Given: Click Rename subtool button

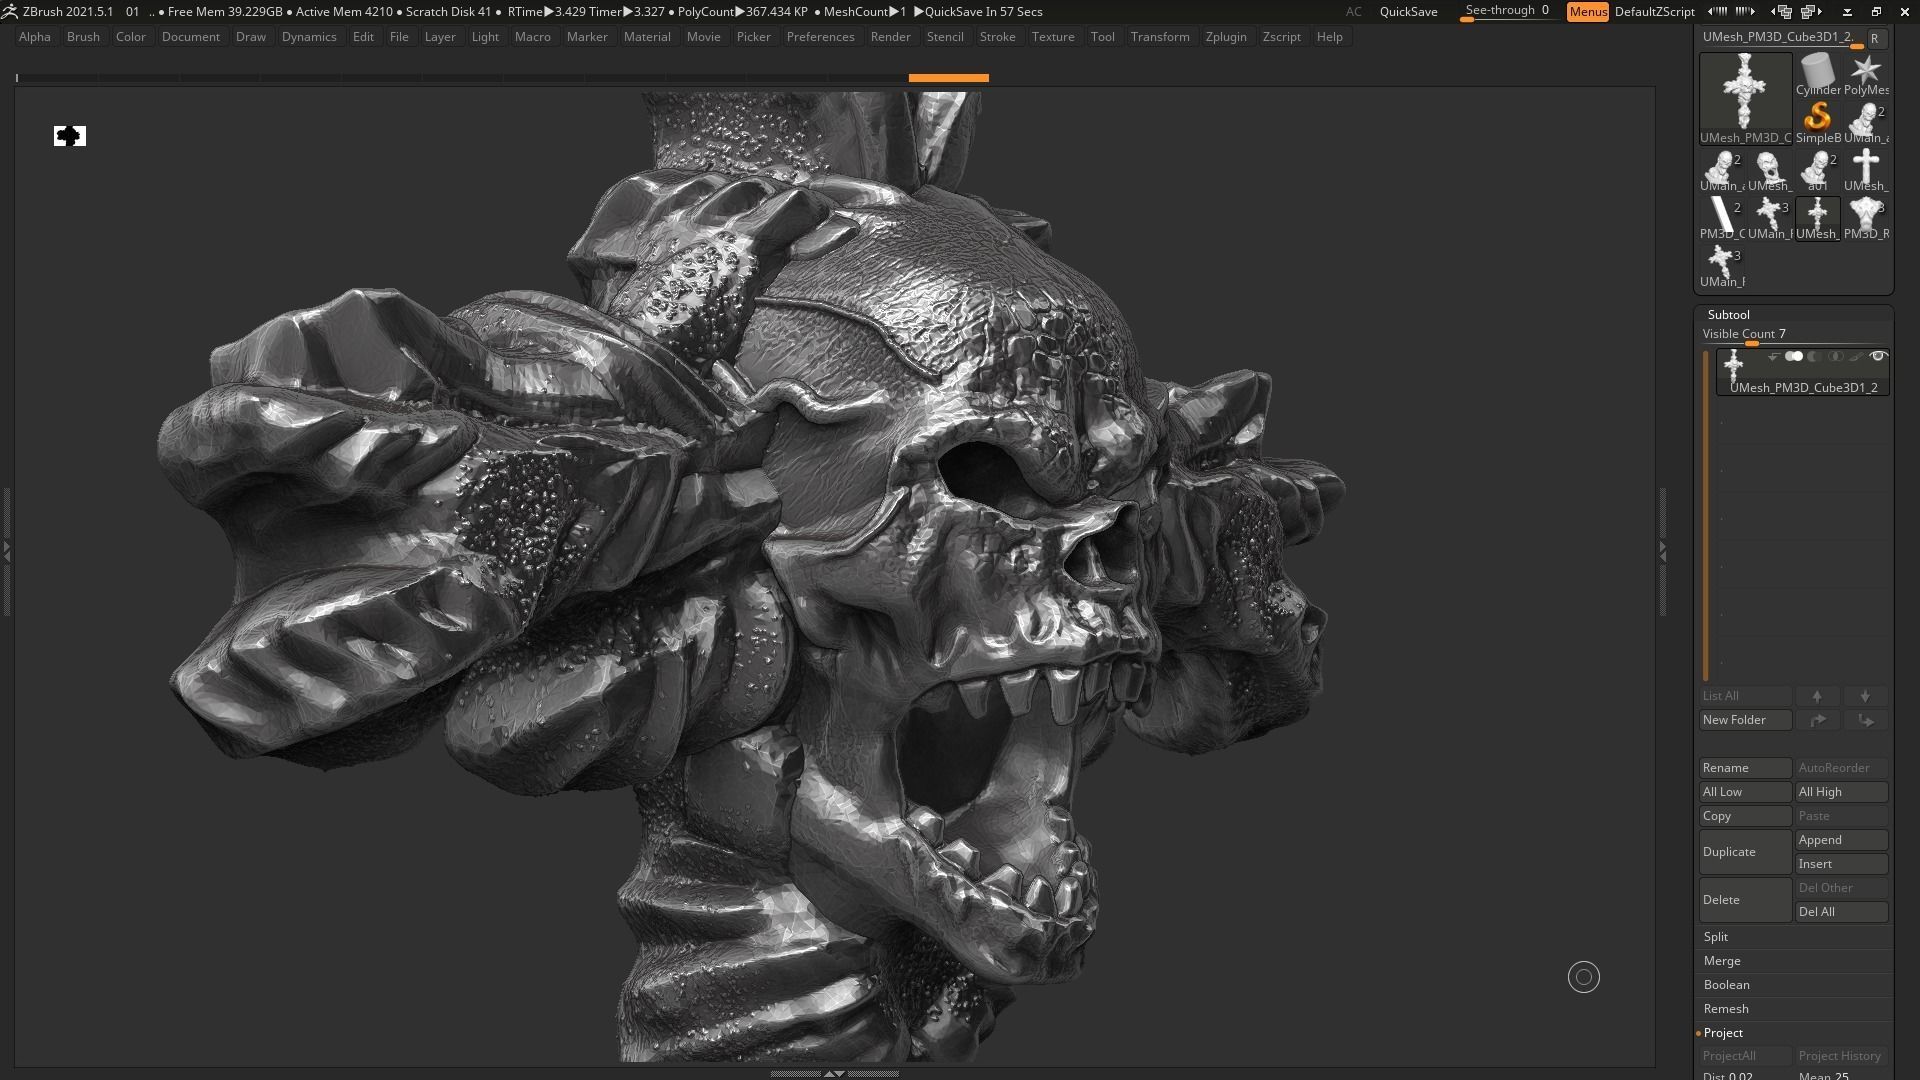Looking at the screenshot, I should 1745,768.
